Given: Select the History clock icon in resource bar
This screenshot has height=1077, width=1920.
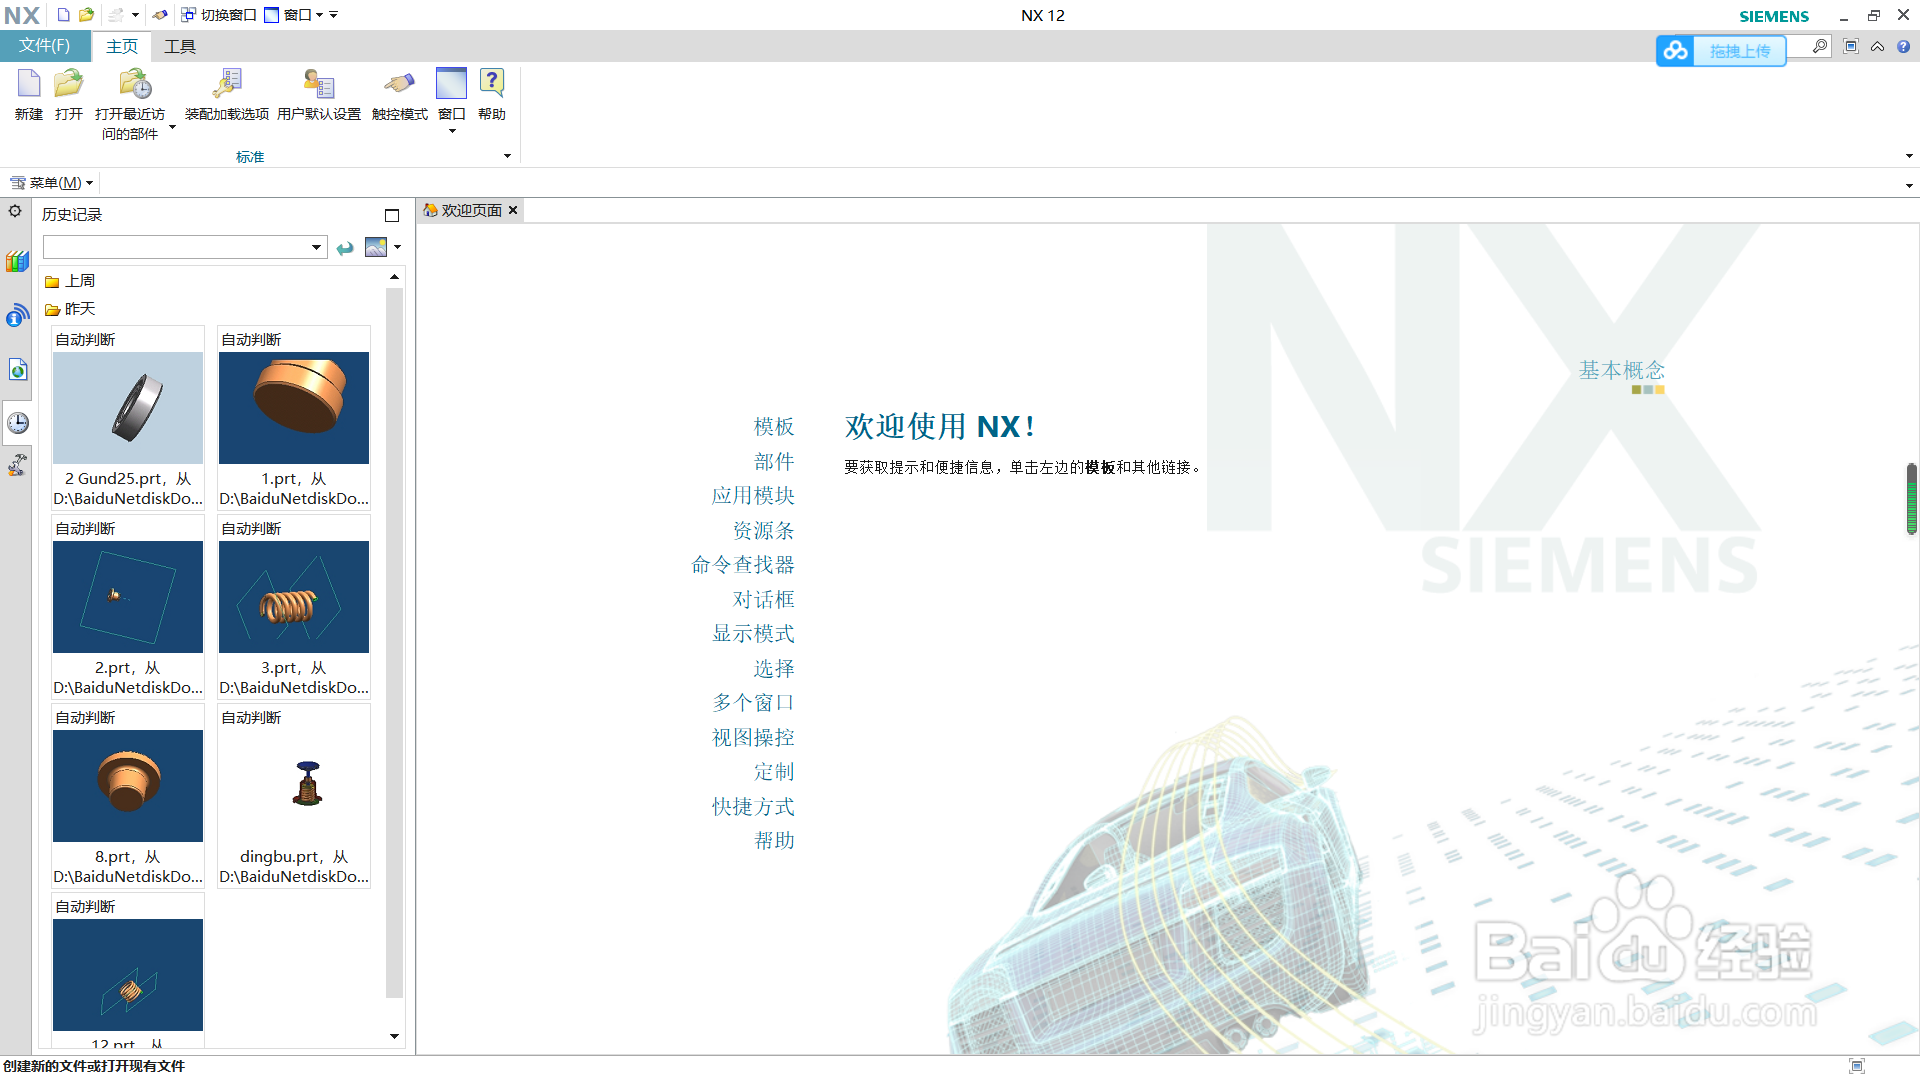Looking at the screenshot, I should coord(17,423).
